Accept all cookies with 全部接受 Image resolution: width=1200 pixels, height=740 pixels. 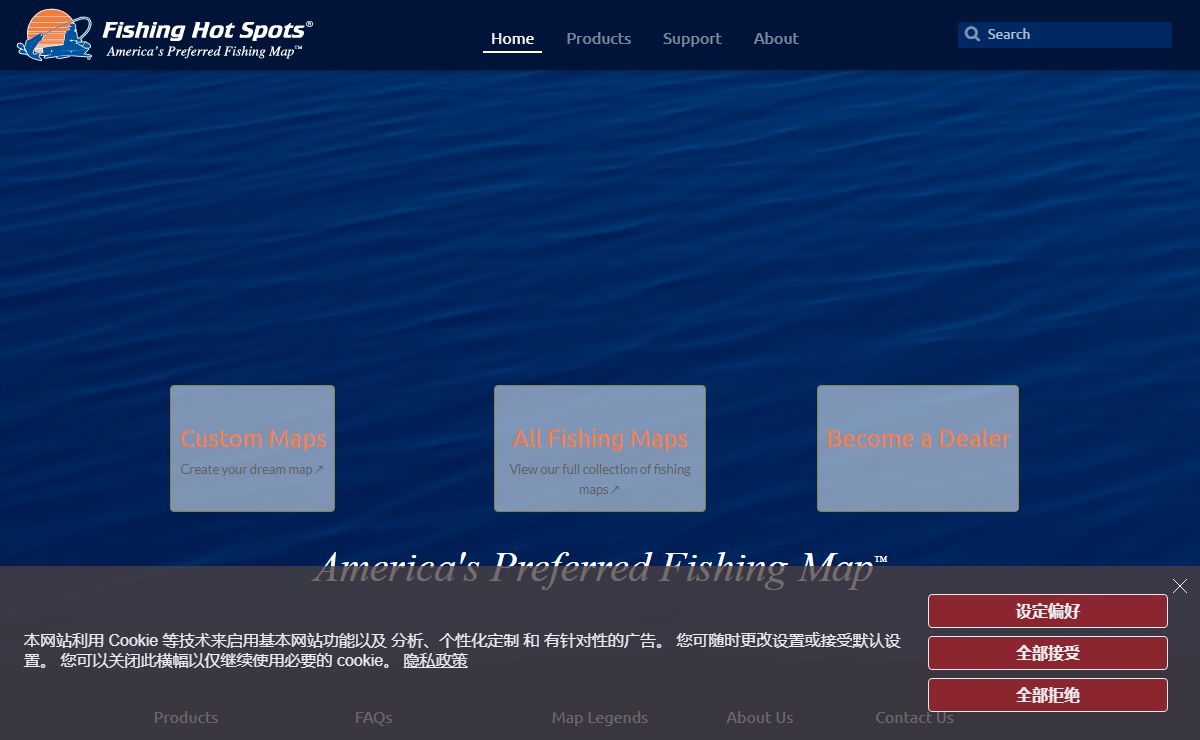(1047, 653)
